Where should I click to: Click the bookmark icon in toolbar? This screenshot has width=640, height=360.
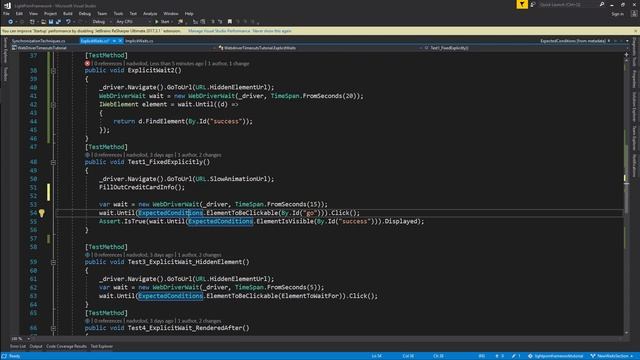point(230,22)
